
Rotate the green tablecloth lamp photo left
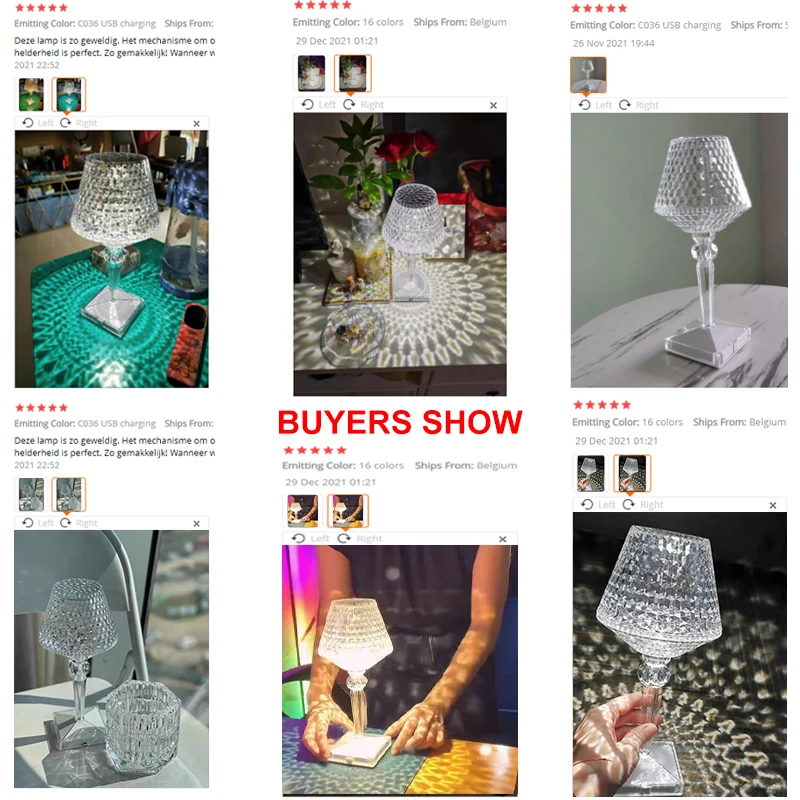pyautogui.click(x=38, y=123)
